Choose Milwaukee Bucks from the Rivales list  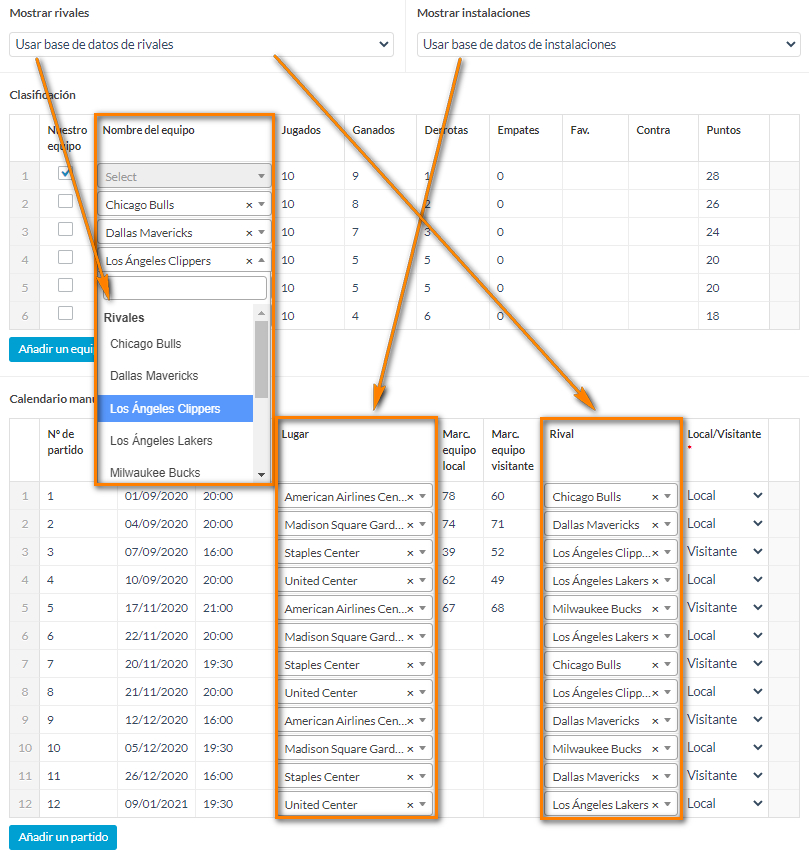155,472
